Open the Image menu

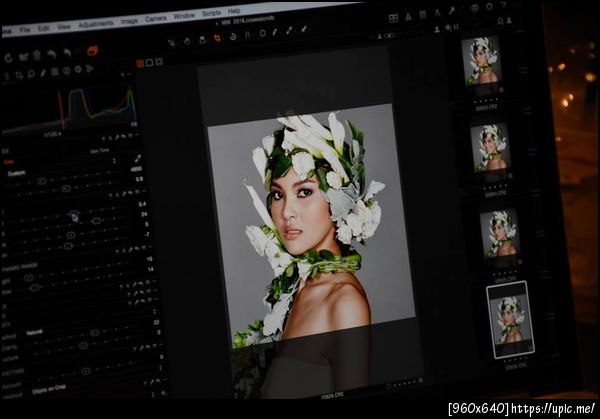[129, 21]
